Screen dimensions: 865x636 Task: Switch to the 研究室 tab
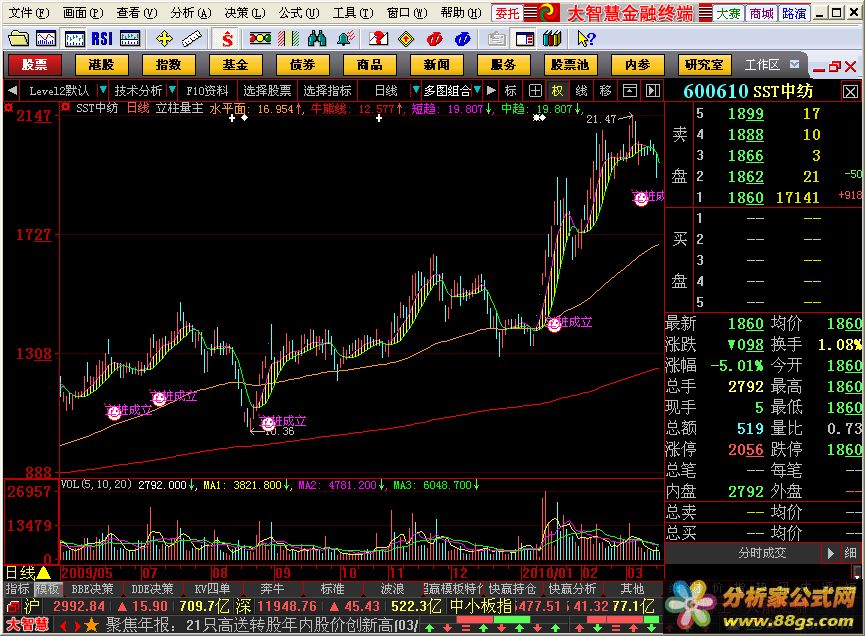[x=704, y=65]
